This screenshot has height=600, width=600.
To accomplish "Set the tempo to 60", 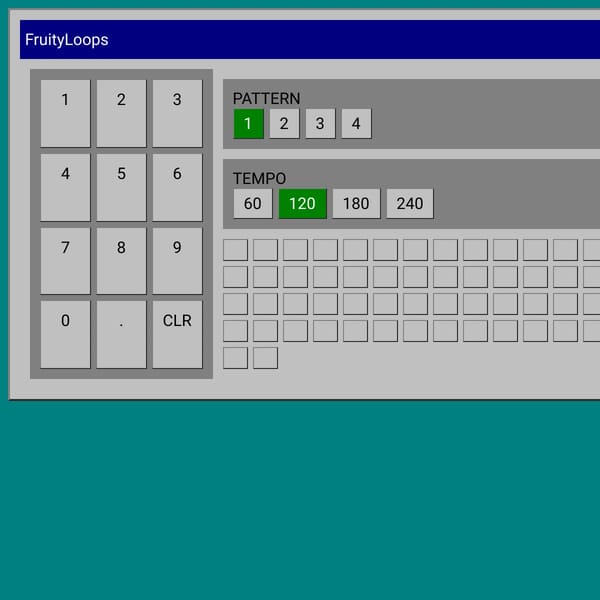I will pyautogui.click(x=253, y=204).
